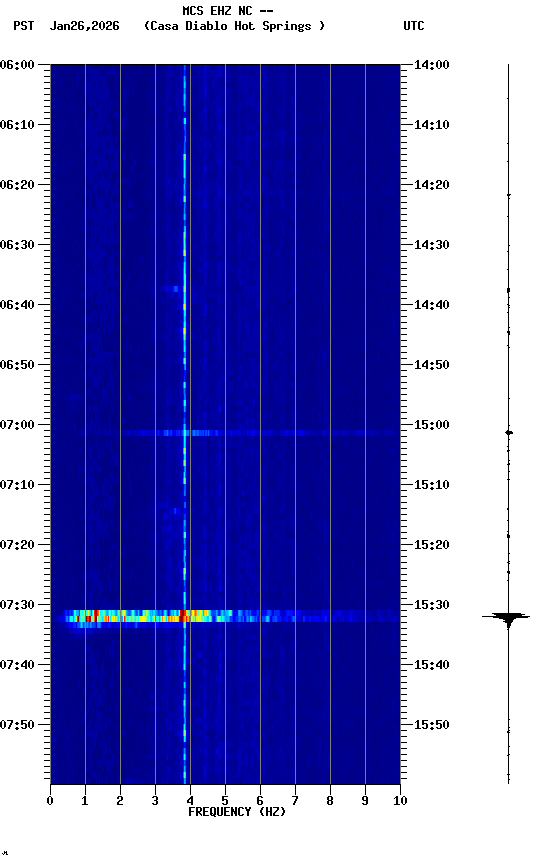Click the 15:00 UTC time label

(432, 425)
